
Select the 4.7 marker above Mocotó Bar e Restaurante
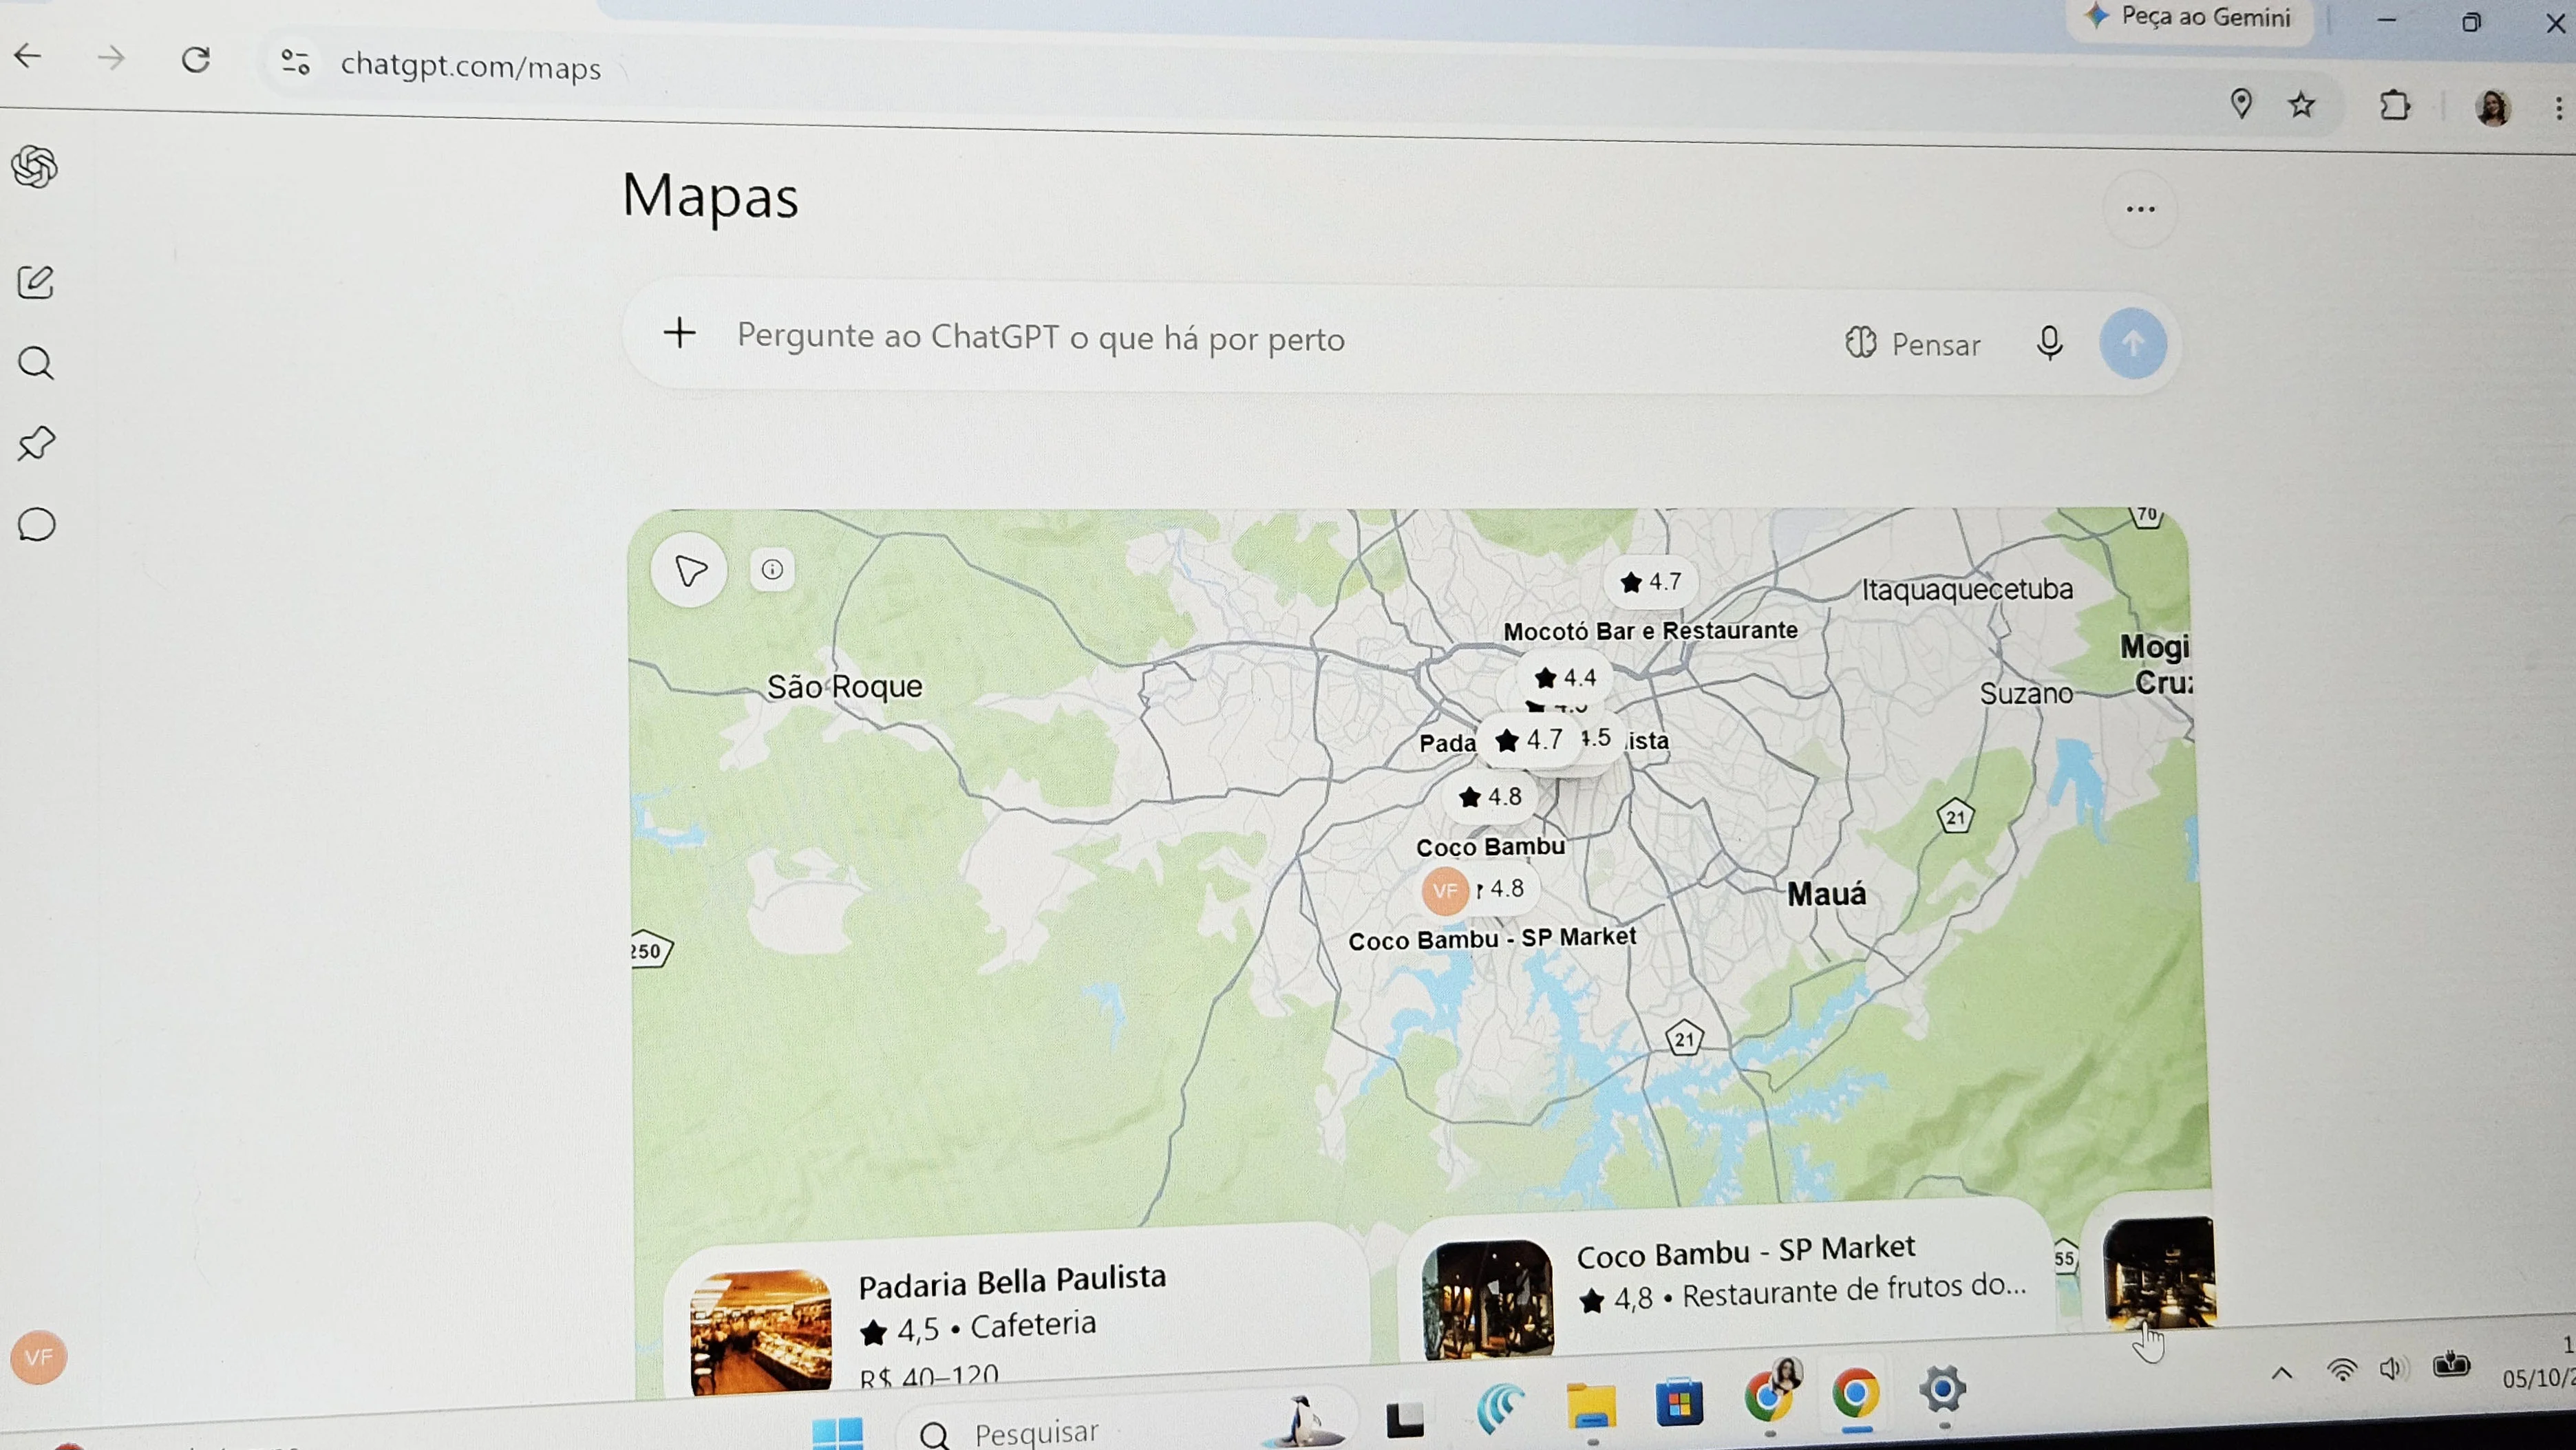click(x=1651, y=581)
